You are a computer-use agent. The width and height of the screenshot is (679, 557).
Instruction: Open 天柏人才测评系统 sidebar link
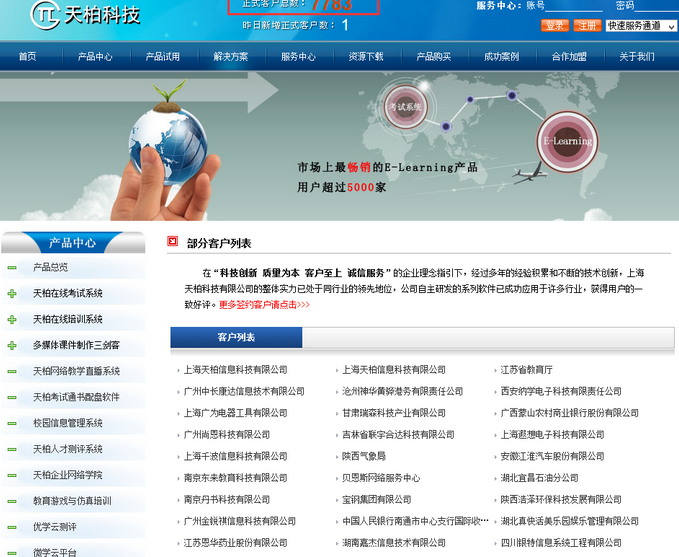[x=68, y=450]
